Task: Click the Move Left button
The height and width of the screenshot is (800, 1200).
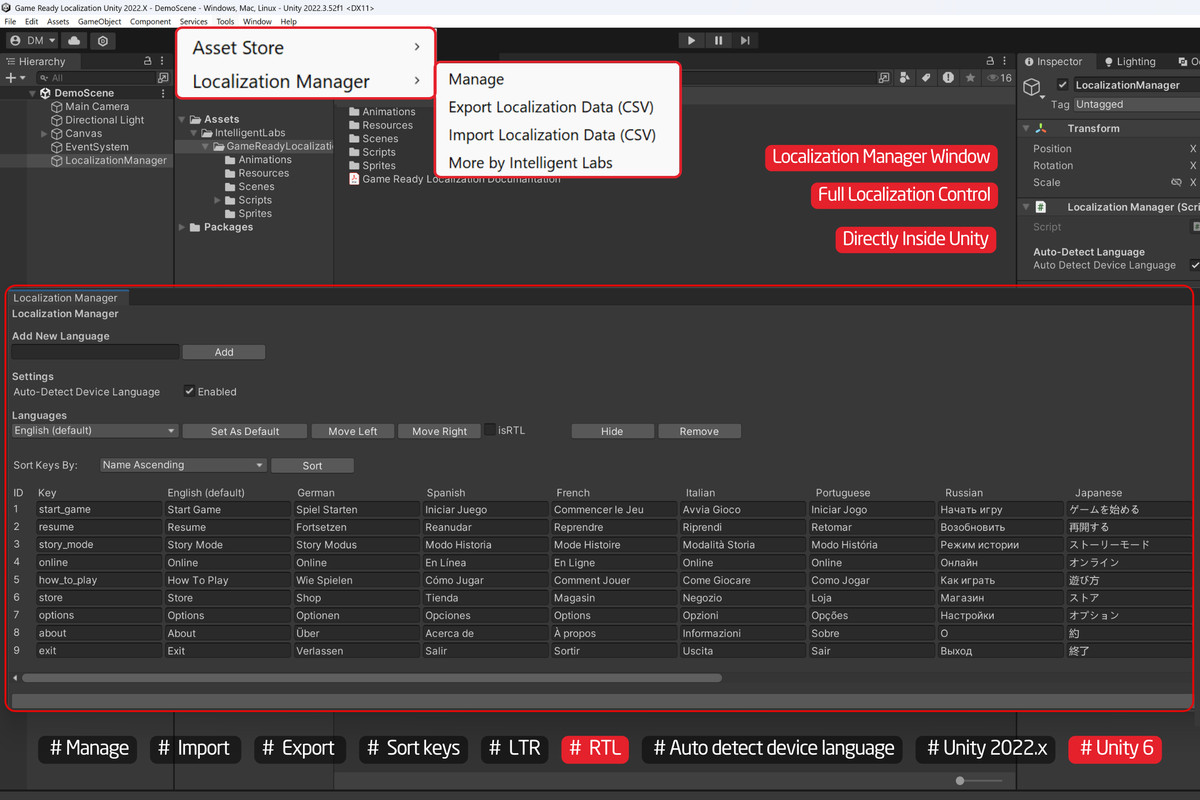Action: point(353,431)
